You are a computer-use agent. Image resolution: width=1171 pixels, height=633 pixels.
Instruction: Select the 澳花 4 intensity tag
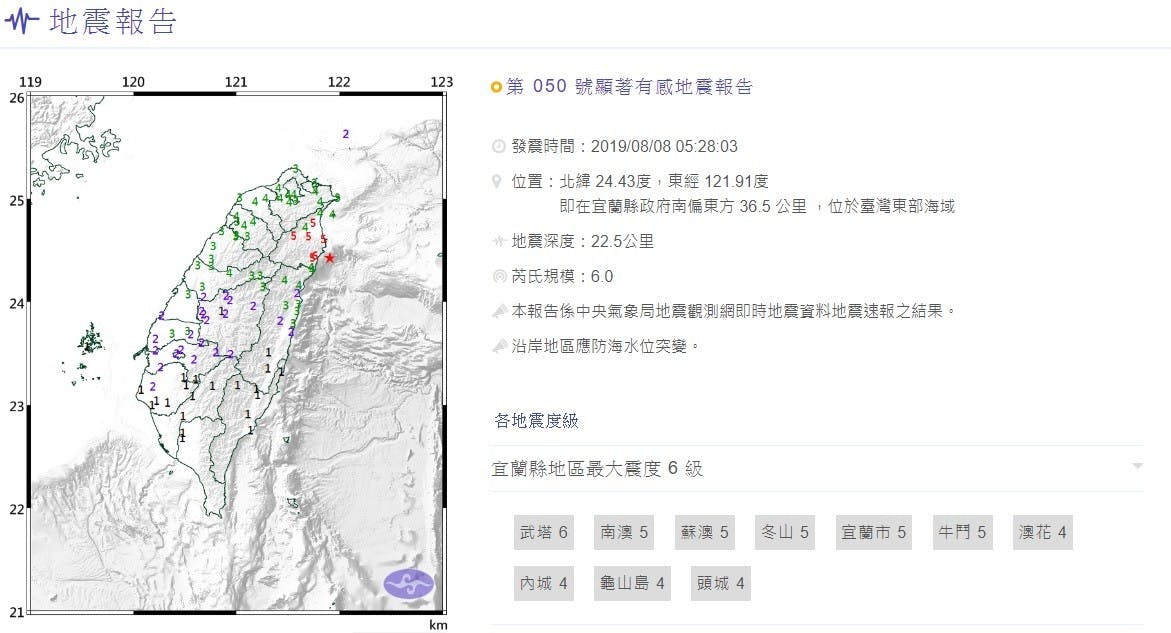coord(1043,532)
